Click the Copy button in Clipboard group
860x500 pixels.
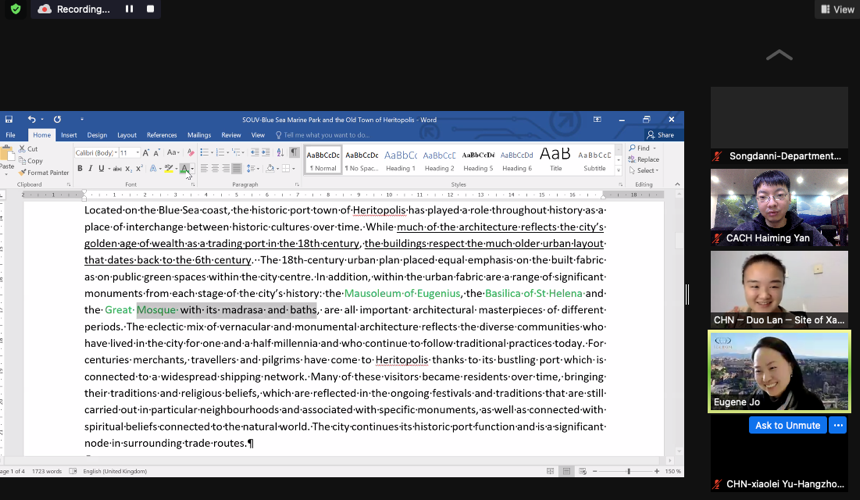[x=31, y=161]
